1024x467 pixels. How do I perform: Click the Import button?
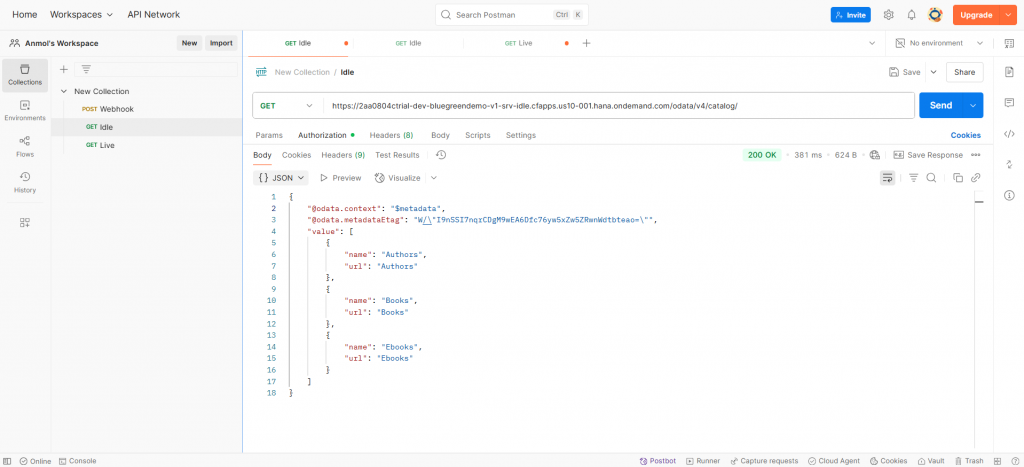[221, 43]
